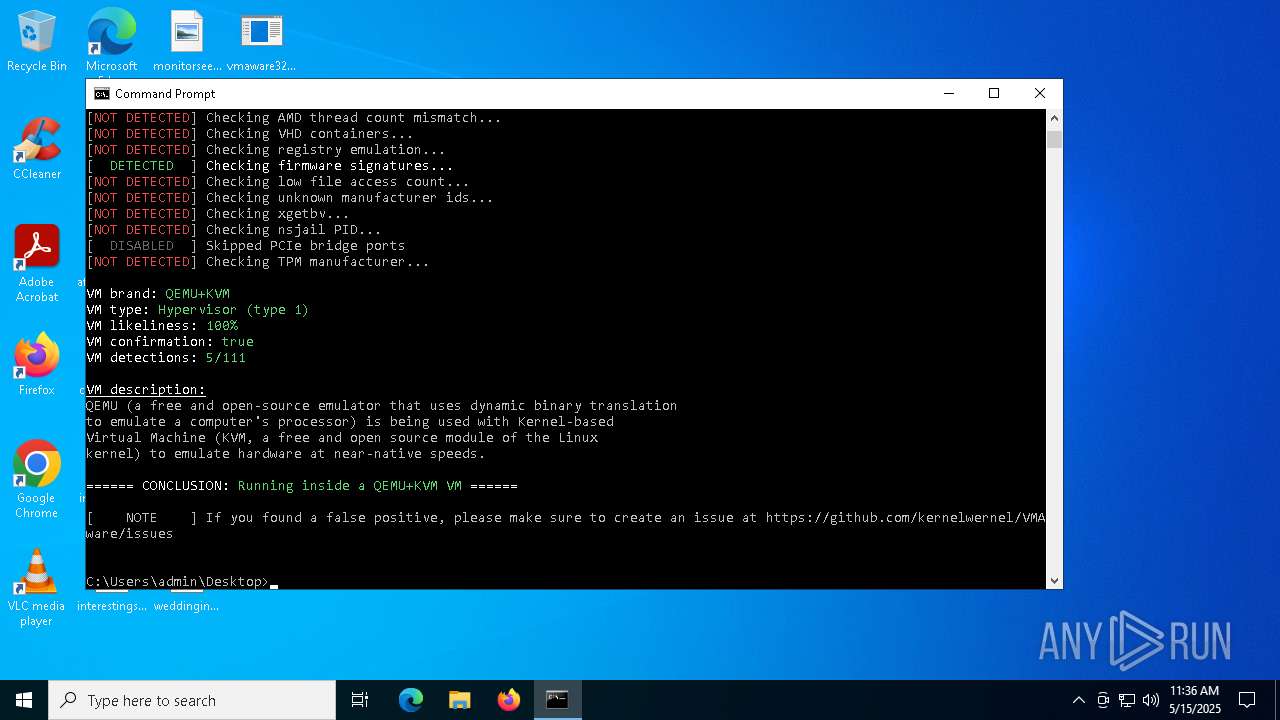
Task: Click the taskbar clock showing 11:36 AM
Action: click(x=1195, y=700)
